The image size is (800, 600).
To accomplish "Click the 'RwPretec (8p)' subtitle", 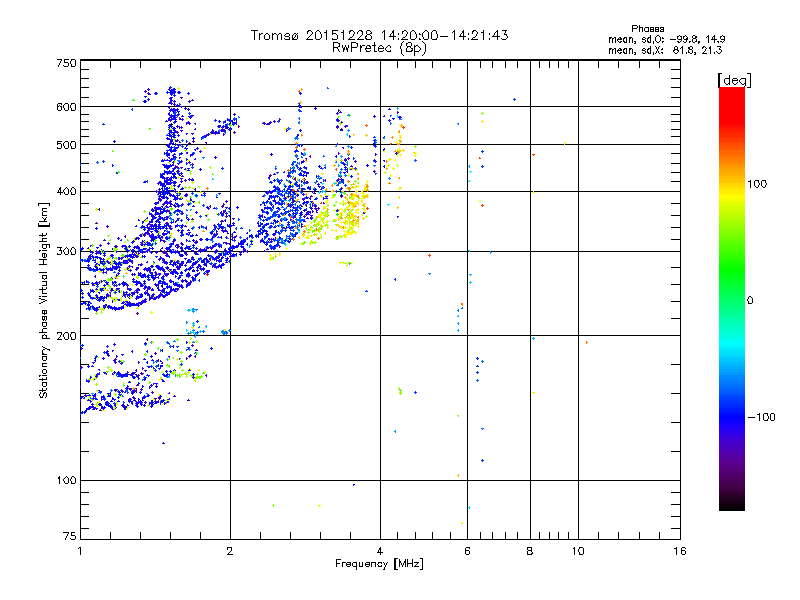I will [x=380, y=48].
